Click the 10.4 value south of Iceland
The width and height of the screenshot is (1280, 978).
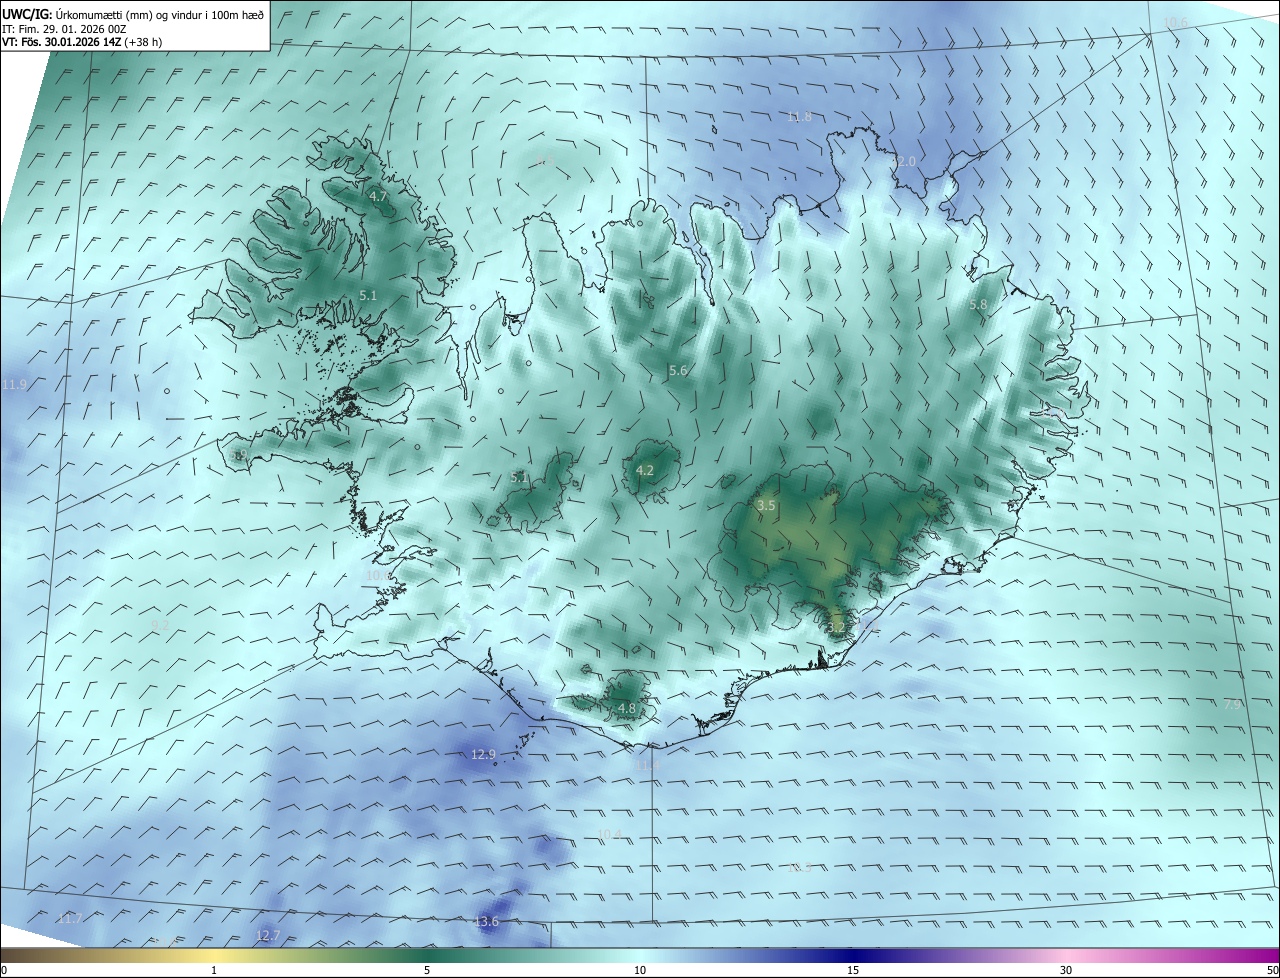coord(609,835)
